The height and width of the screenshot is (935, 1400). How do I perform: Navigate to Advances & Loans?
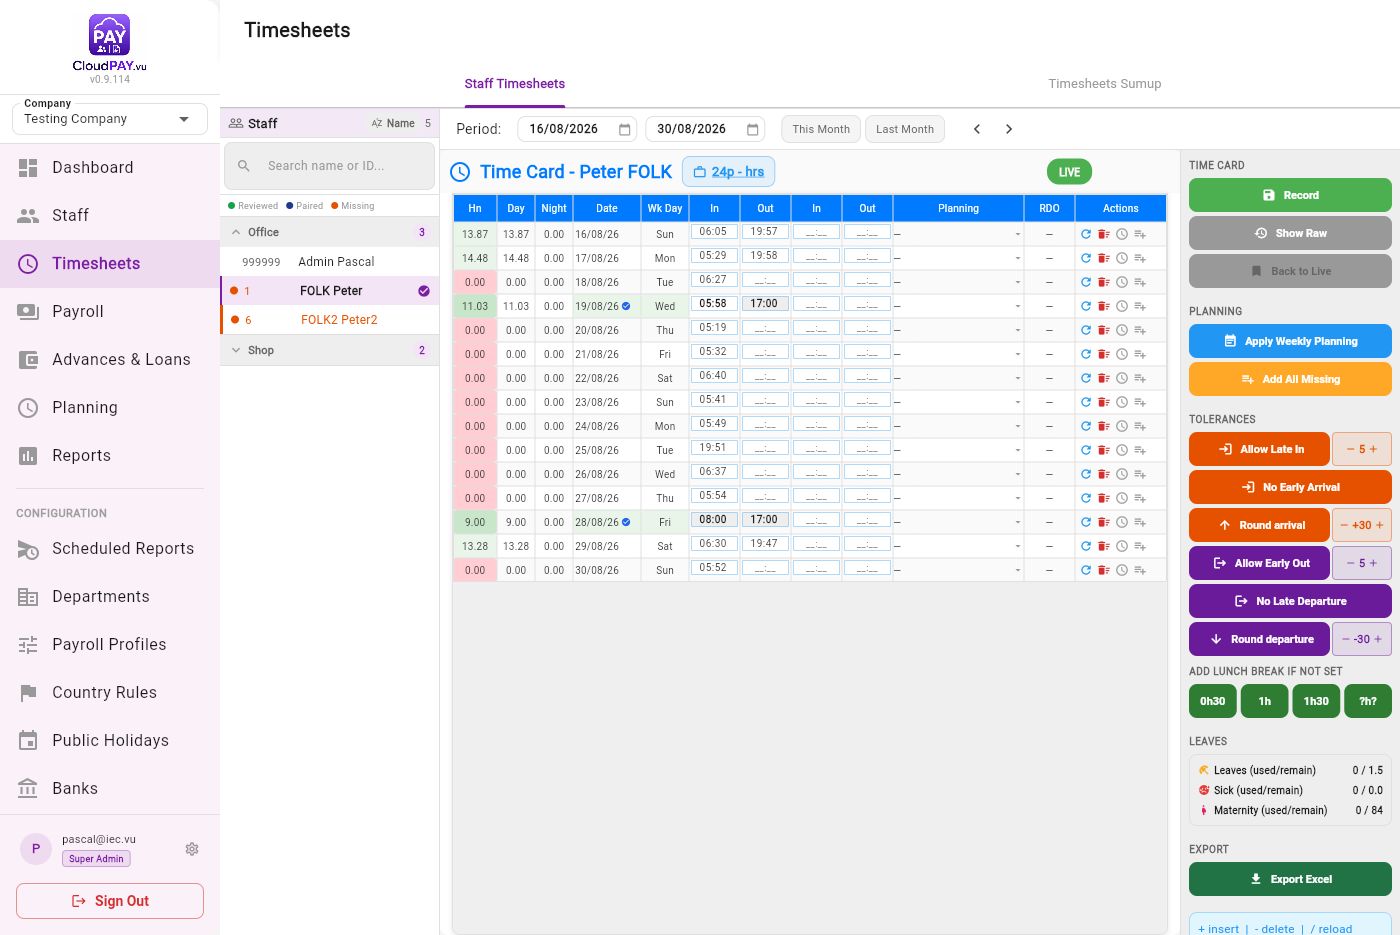click(x=110, y=359)
